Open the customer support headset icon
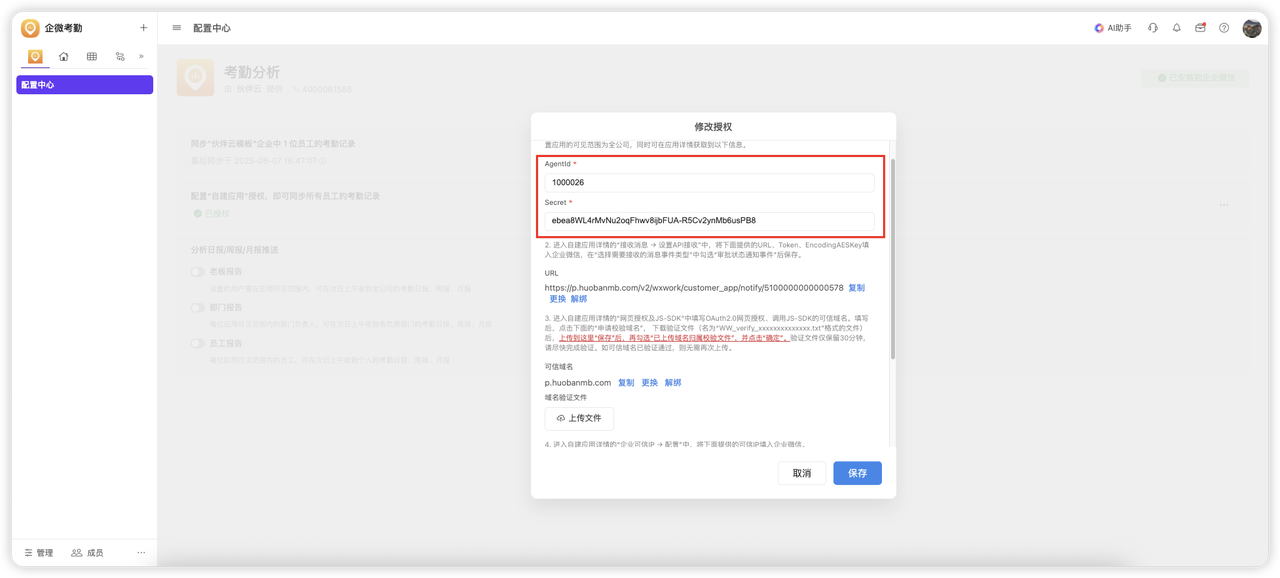Screen dimensions: 1280x578 1153,28
